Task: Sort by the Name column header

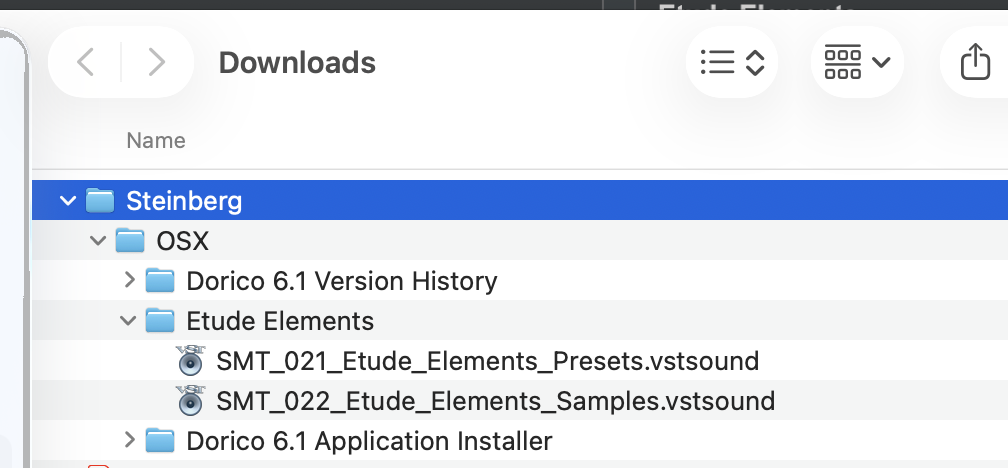Action: [x=156, y=141]
